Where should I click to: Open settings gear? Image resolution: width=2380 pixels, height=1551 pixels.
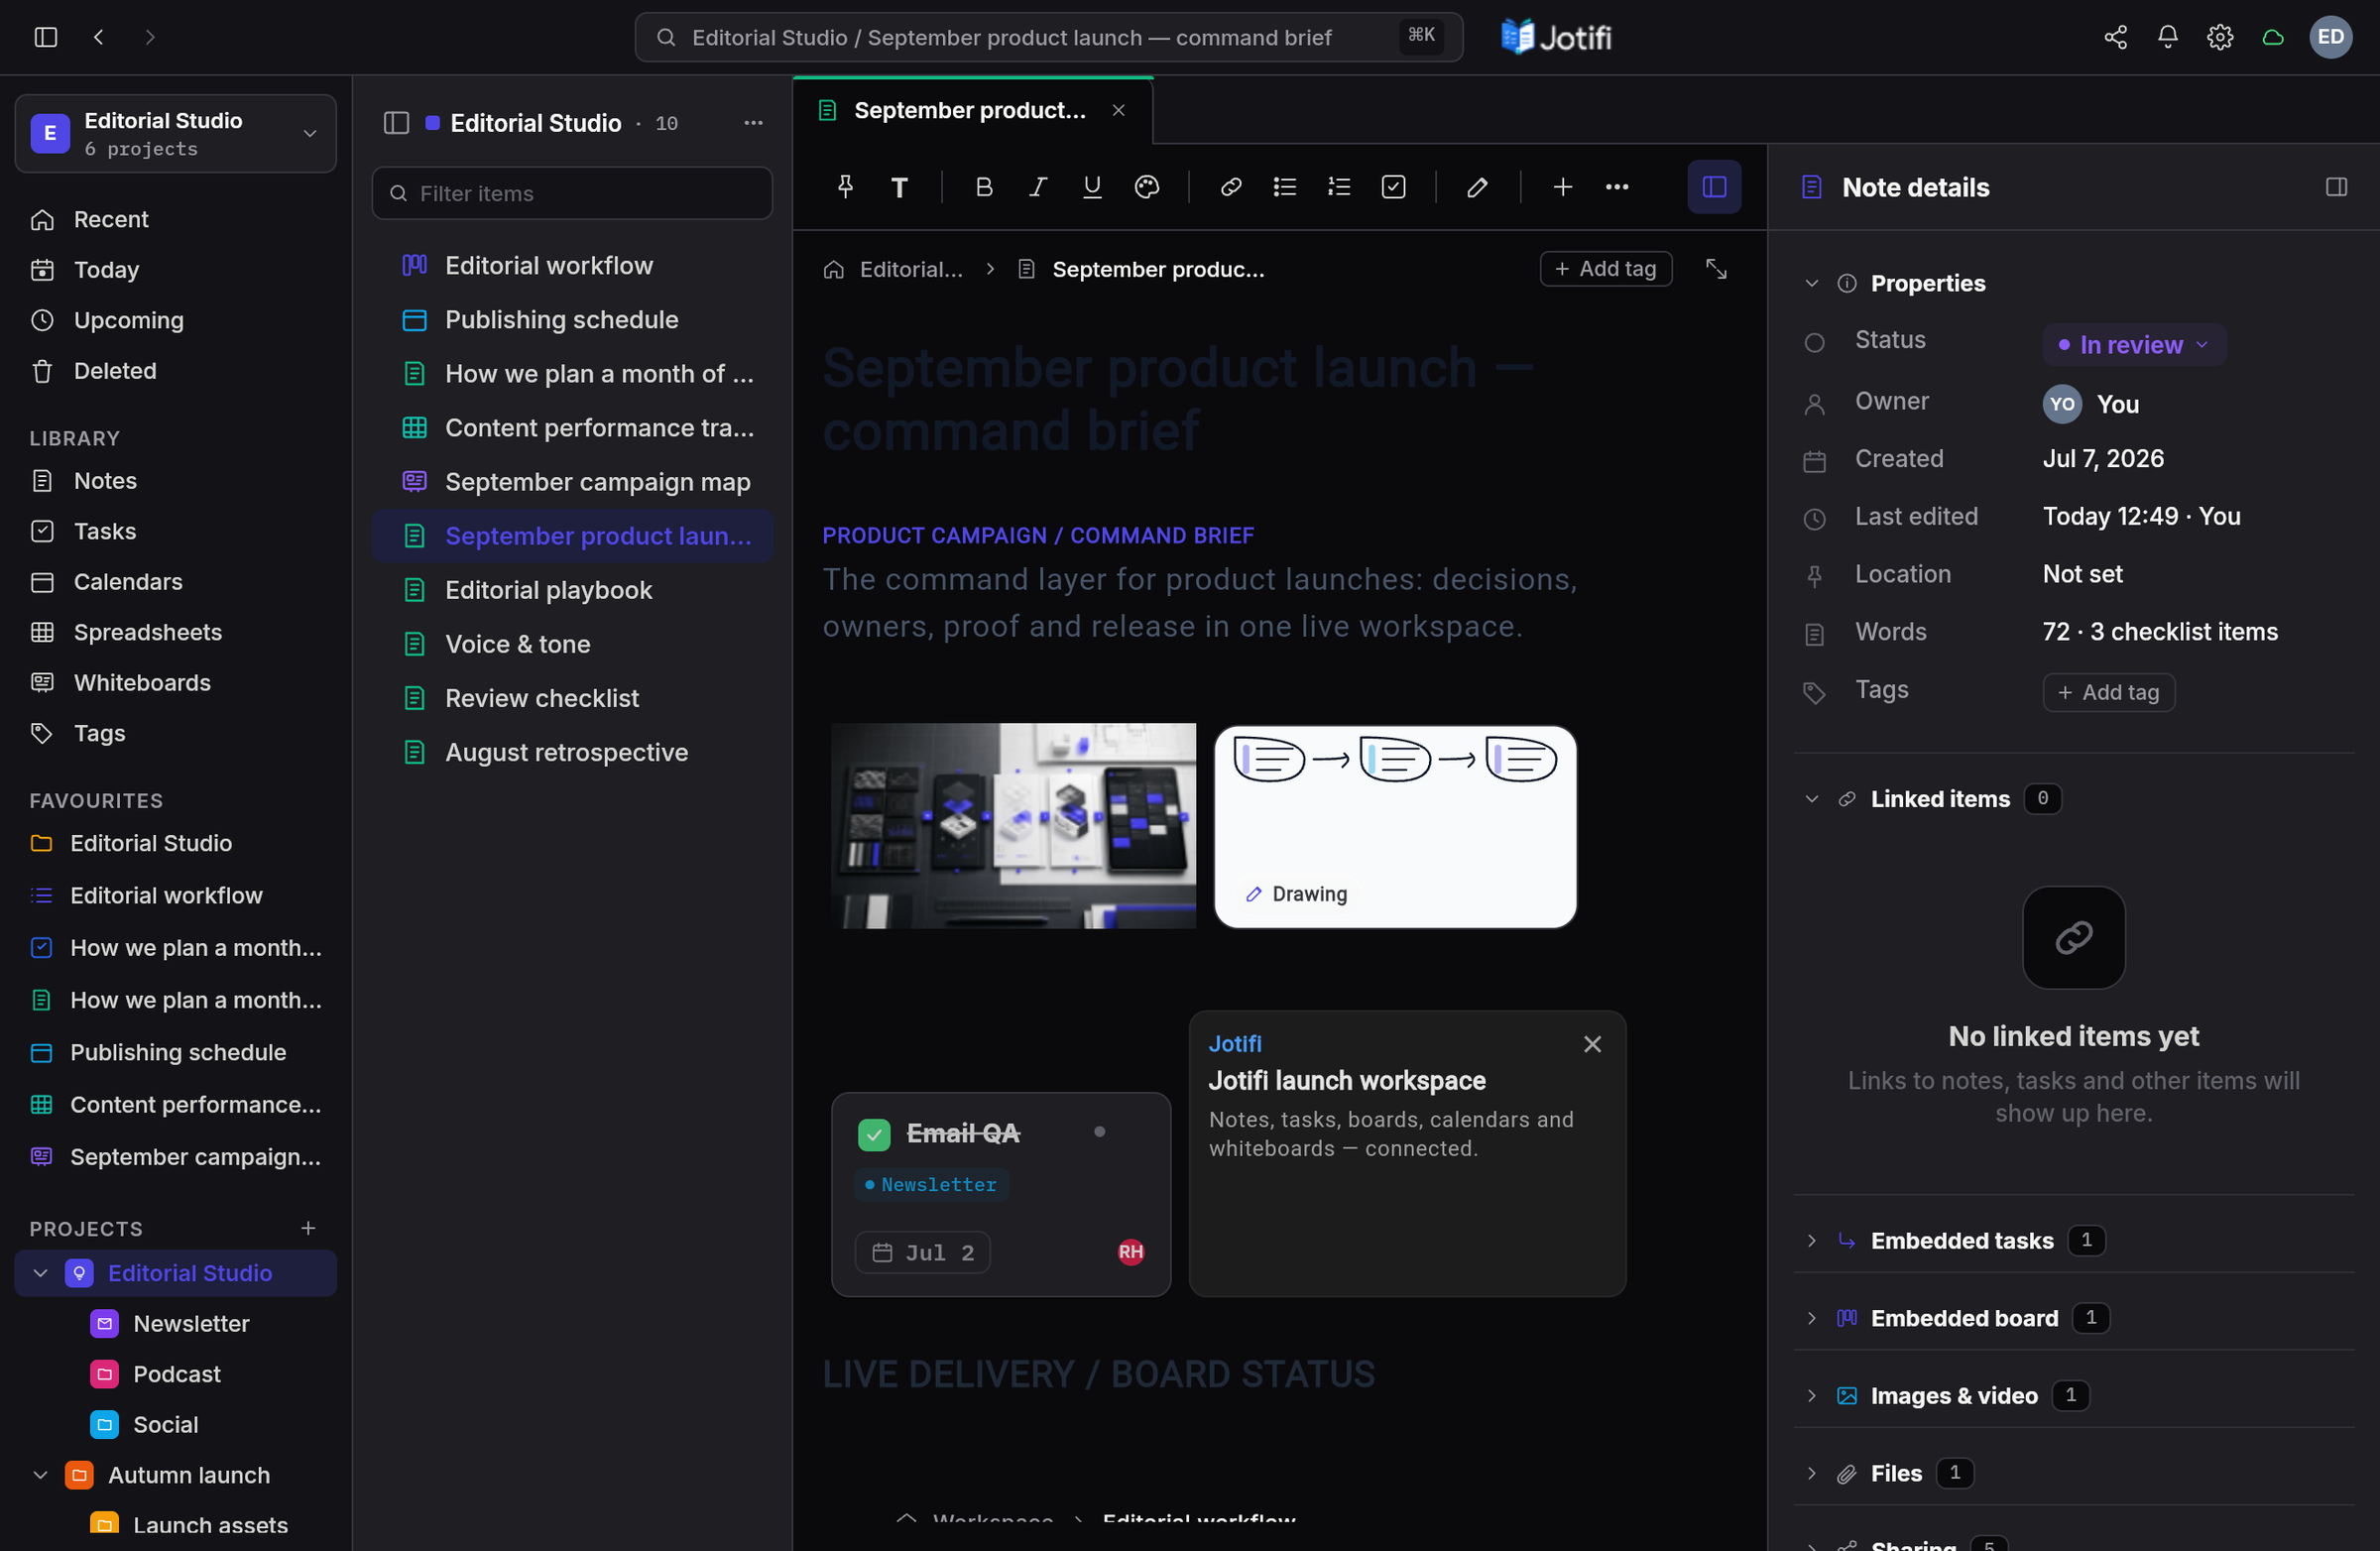click(2220, 37)
